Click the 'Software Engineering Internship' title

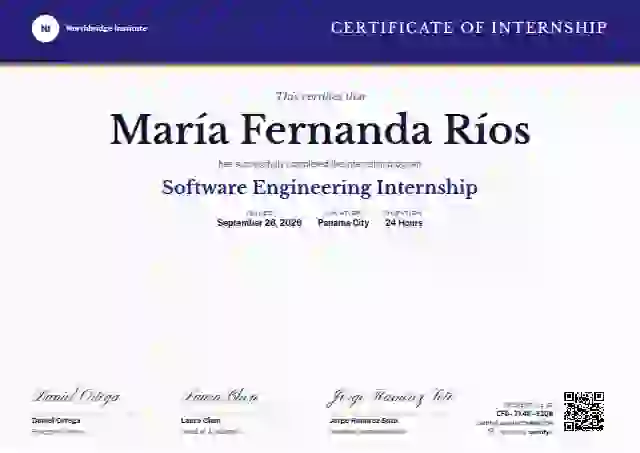tap(320, 188)
